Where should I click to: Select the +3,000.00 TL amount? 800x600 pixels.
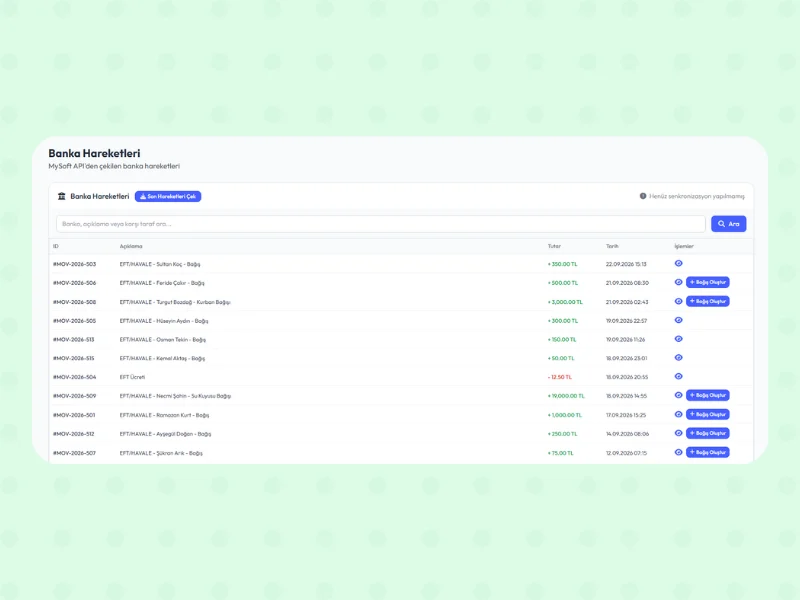(x=565, y=302)
